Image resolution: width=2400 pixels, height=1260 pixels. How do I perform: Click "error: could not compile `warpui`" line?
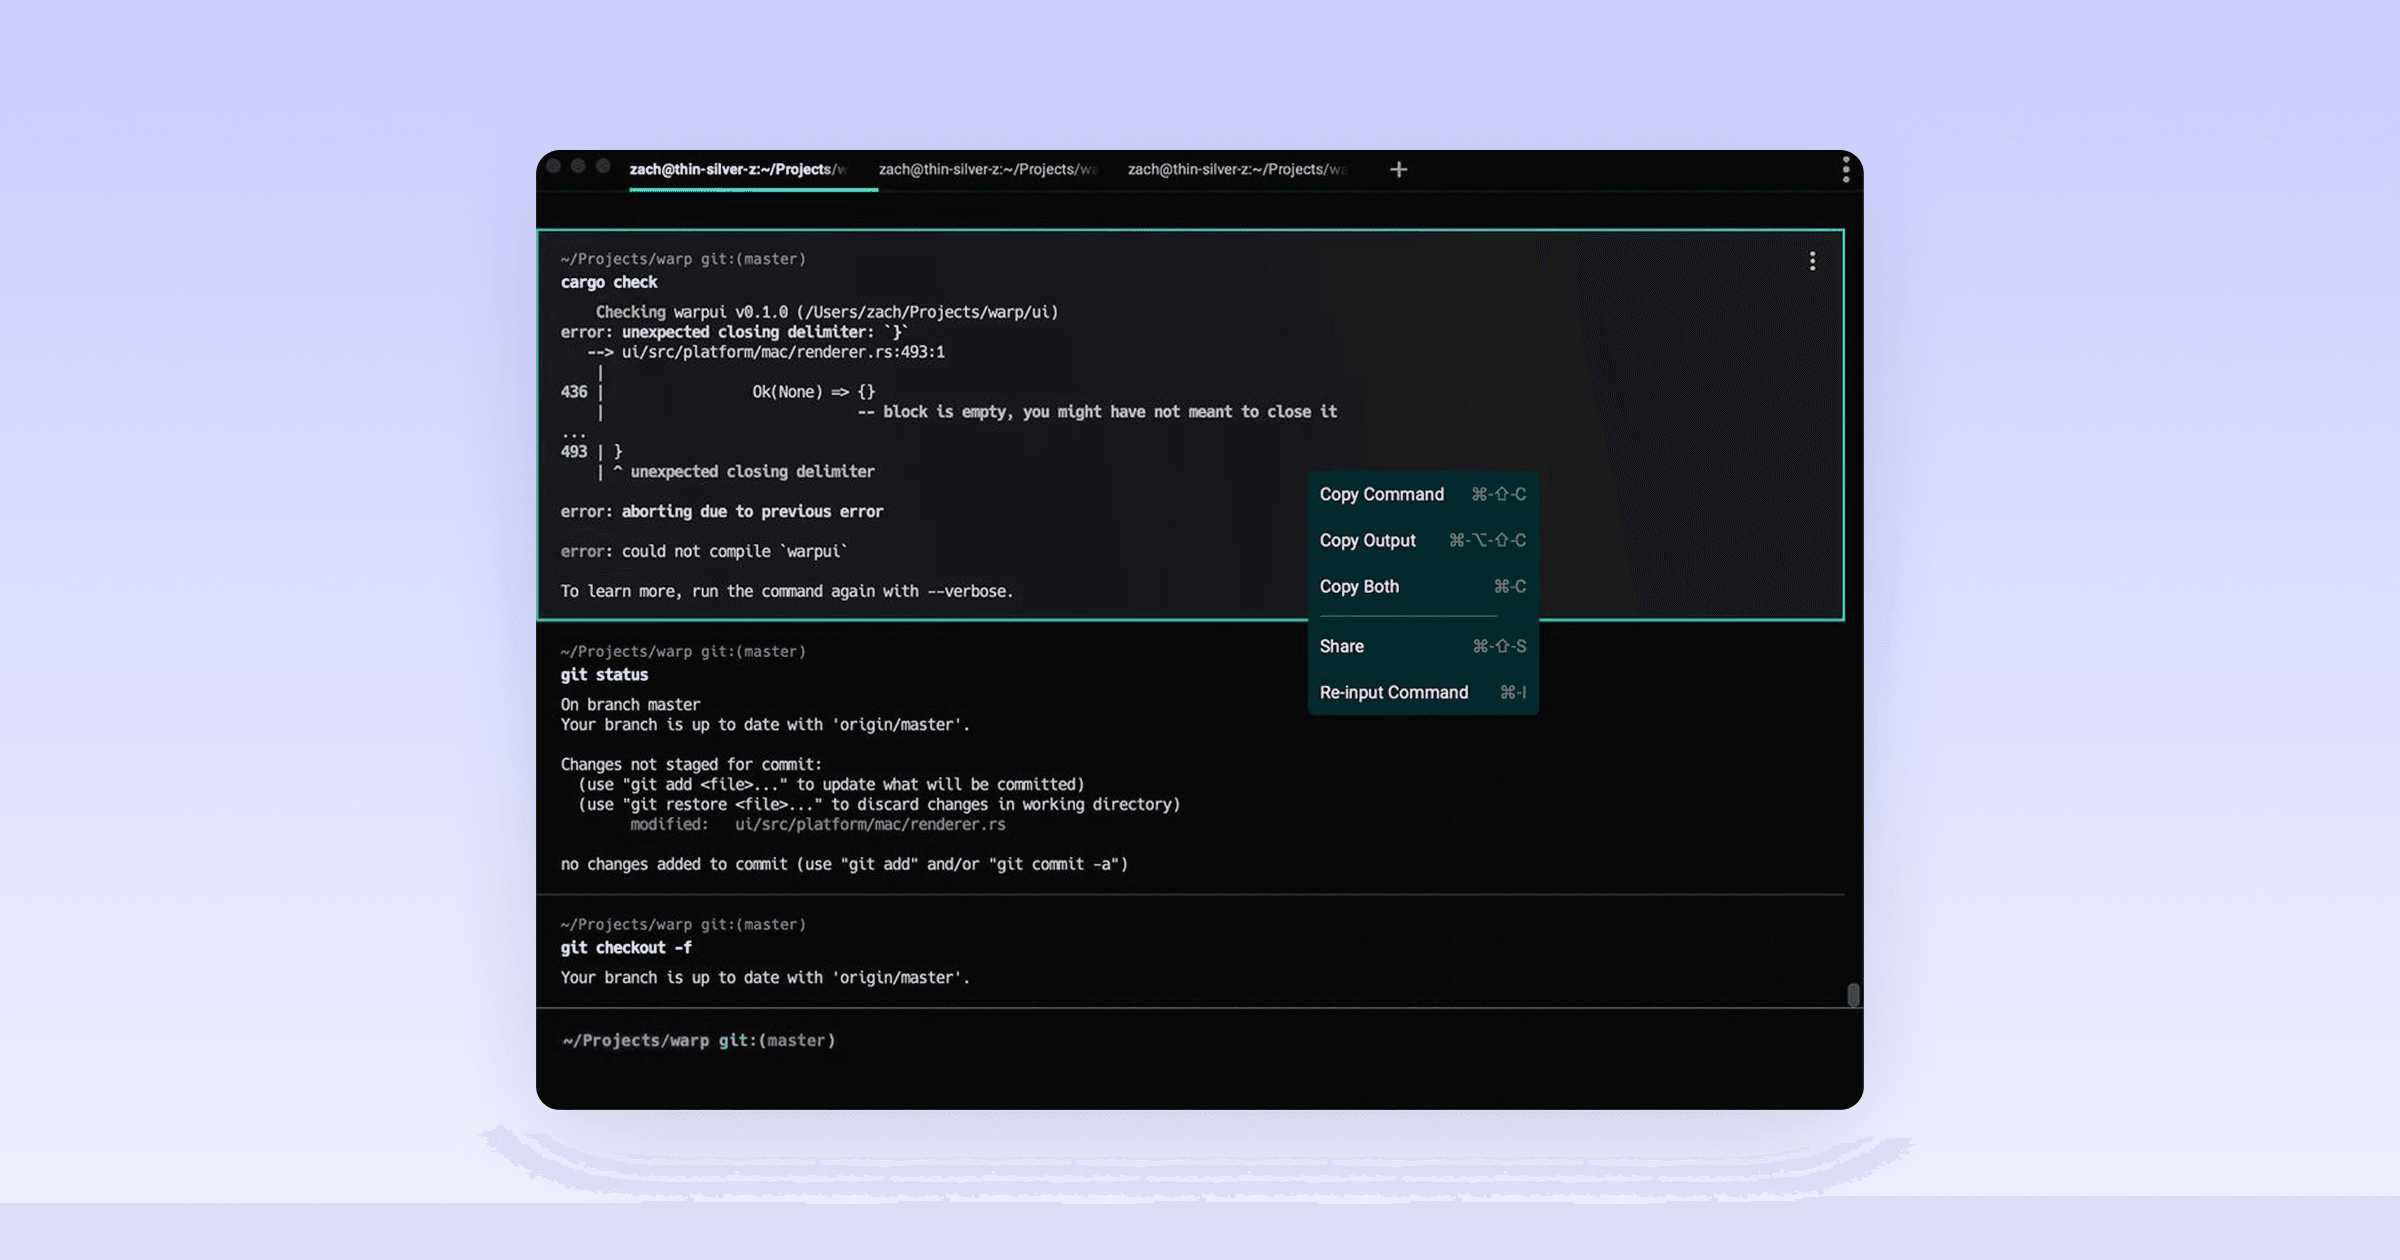704,552
